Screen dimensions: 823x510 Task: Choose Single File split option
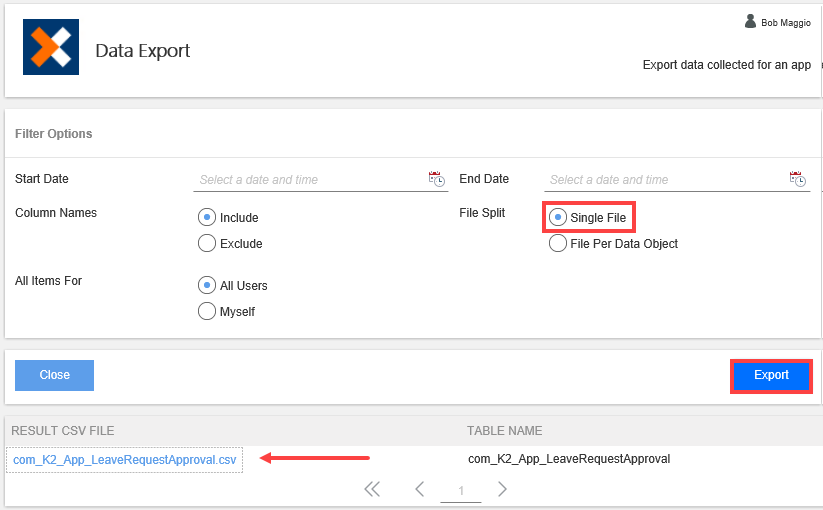557,217
